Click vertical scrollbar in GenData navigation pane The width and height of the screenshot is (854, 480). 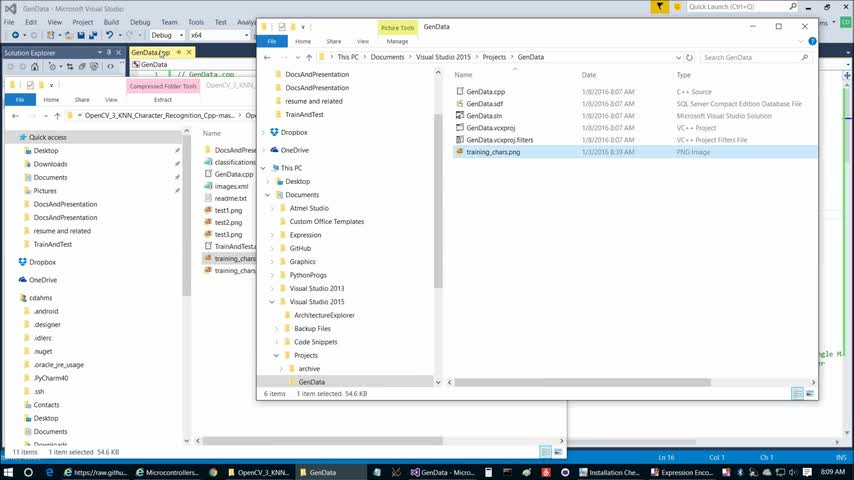click(438, 200)
